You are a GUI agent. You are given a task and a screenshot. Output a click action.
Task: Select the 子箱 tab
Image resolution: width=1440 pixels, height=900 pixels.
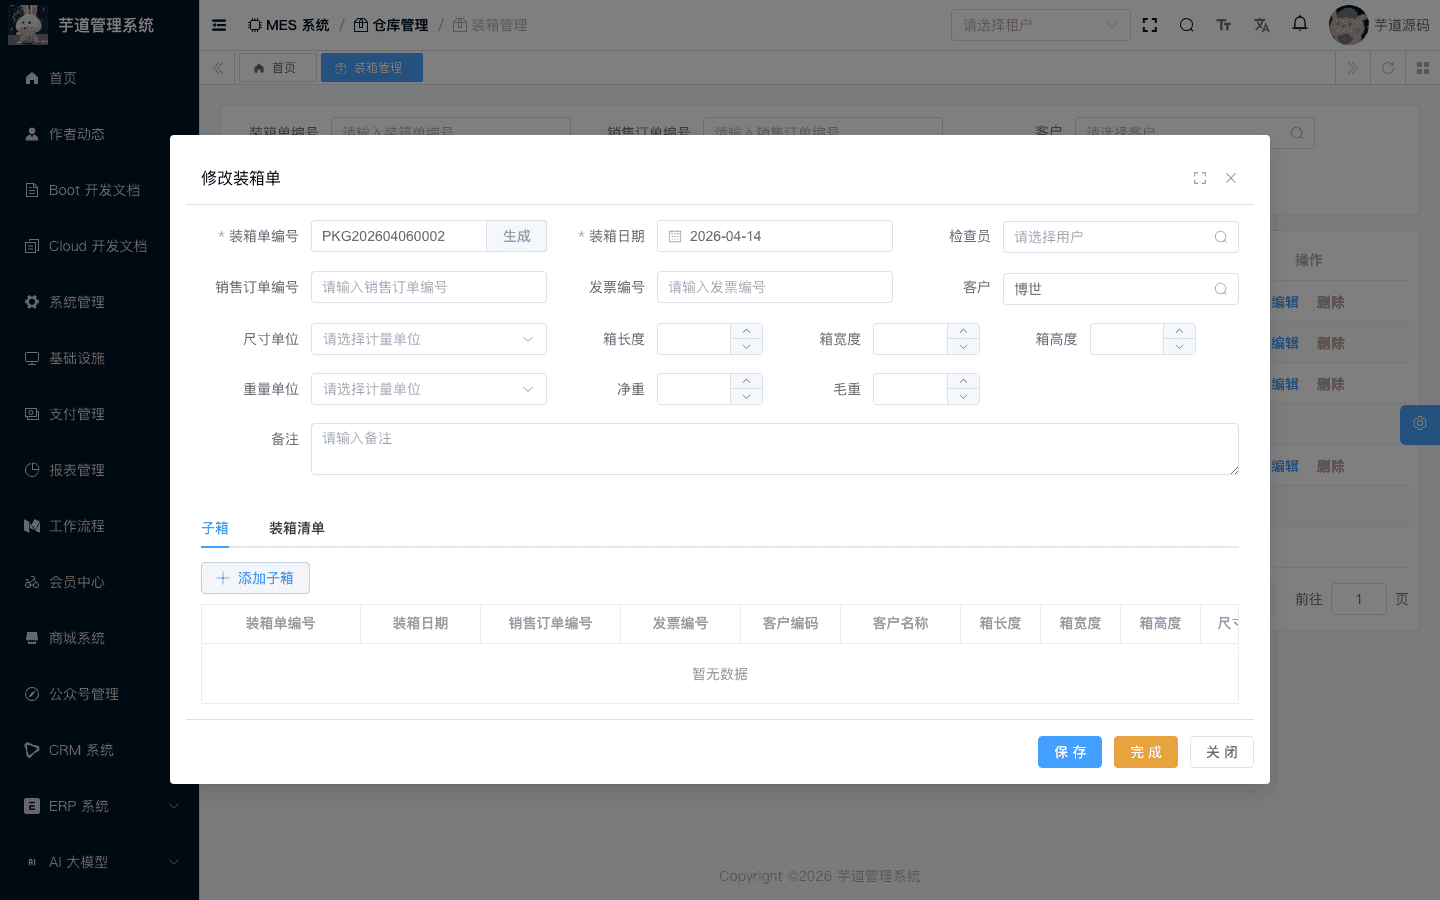coord(215,528)
